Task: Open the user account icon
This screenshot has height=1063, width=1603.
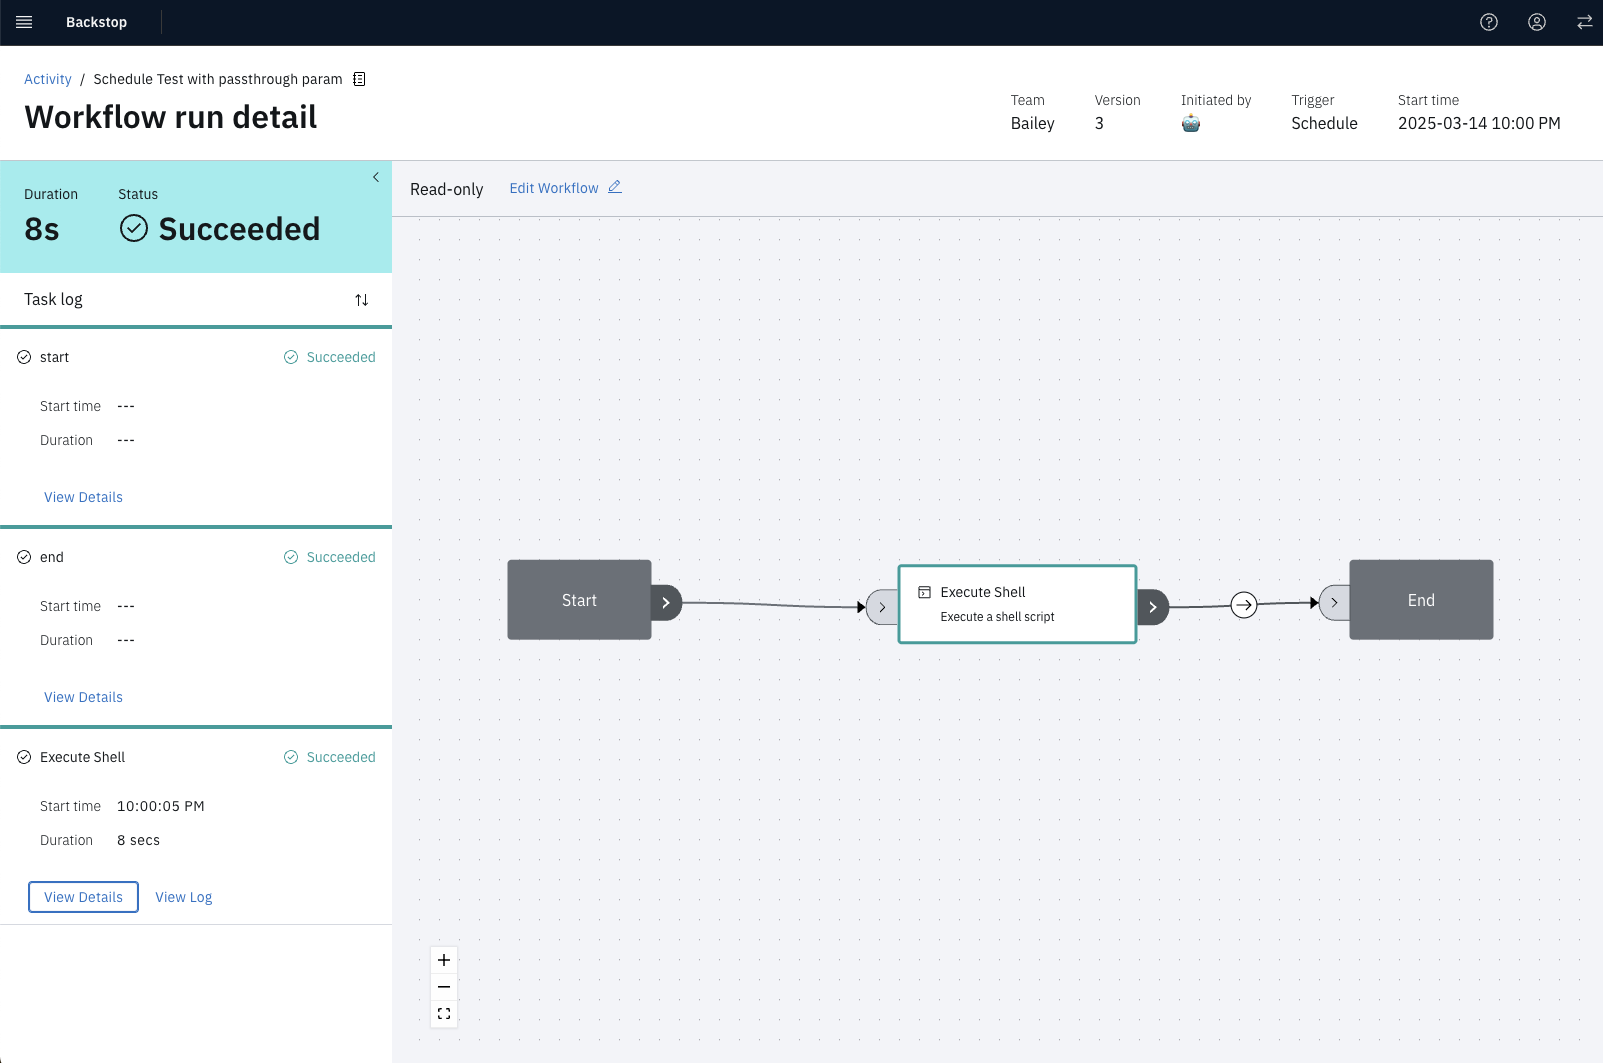Action: [1536, 21]
